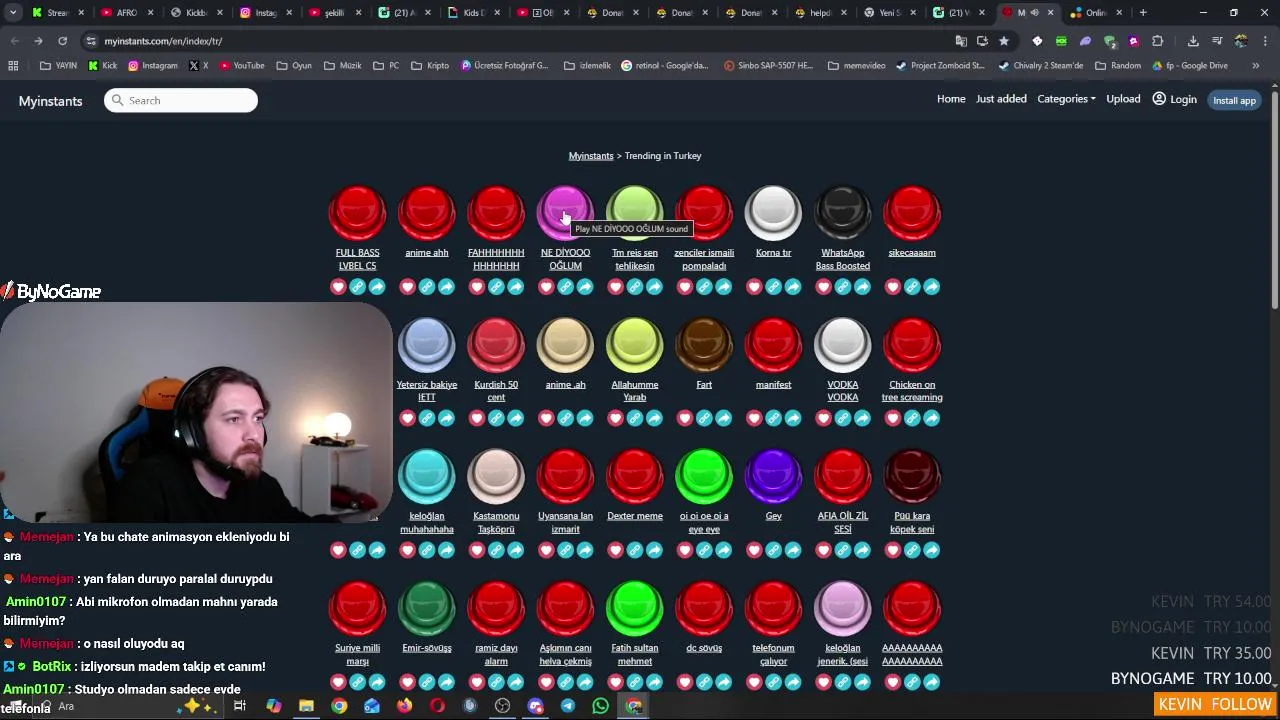Play the sikecaaaam red button
The image size is (1280, 720).
tap(912, 213)
